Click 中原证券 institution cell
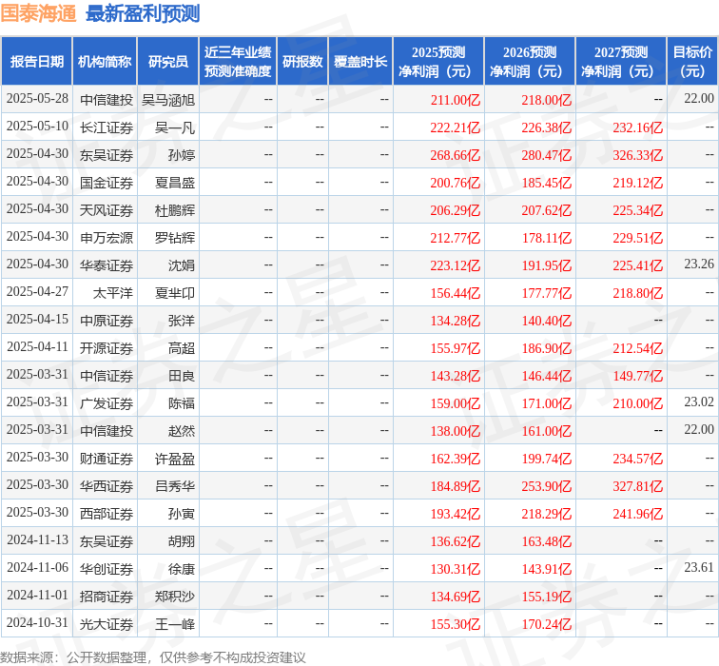 [106, 321]
